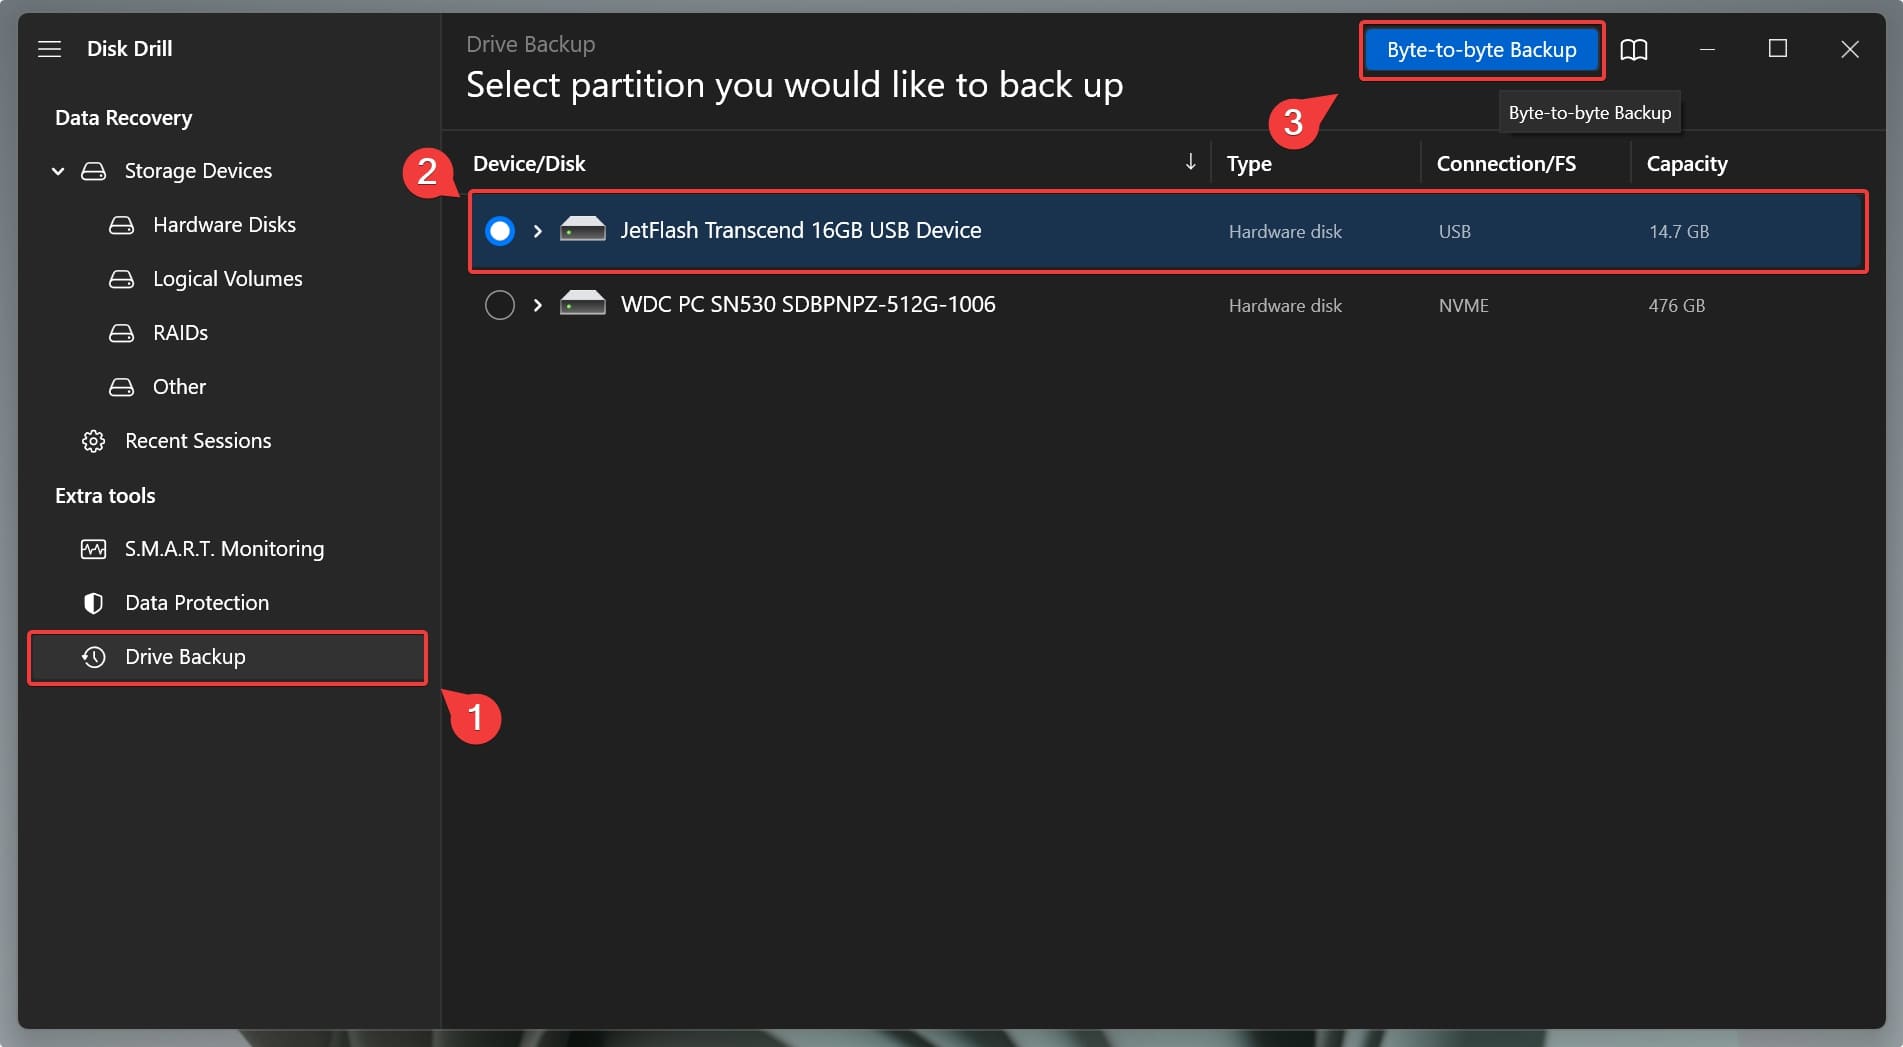This screenshot has width=1903, height=1047.
Task: Click the WDC PC SN530 drive icon
Action: [x=583, y=304]
